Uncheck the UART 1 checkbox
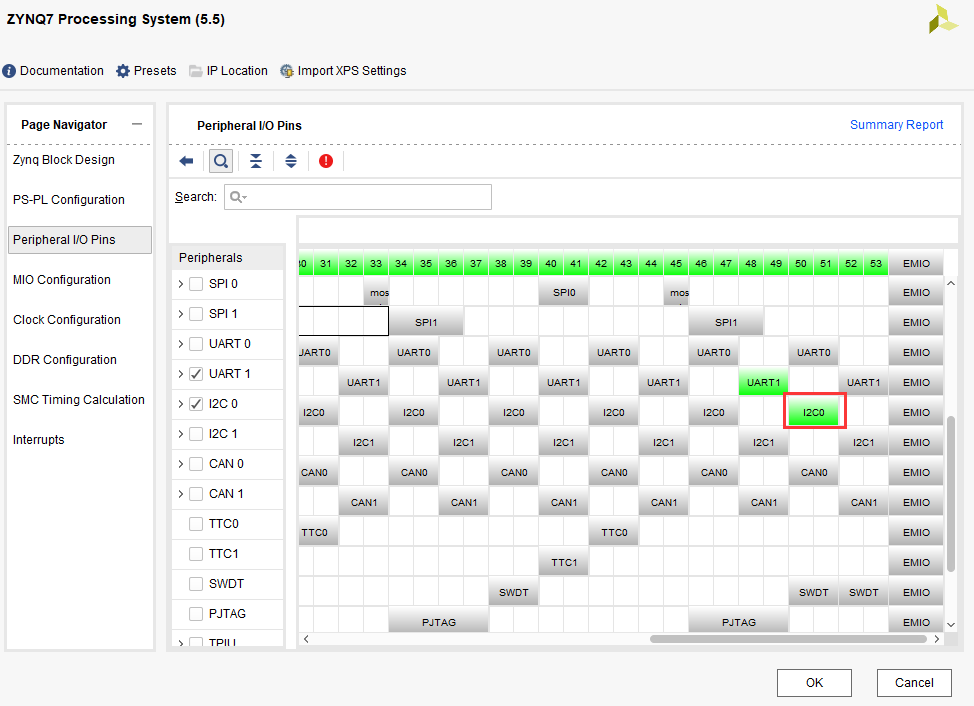The image size is (974, 706). pyautogui.click(x=196, y=374)
